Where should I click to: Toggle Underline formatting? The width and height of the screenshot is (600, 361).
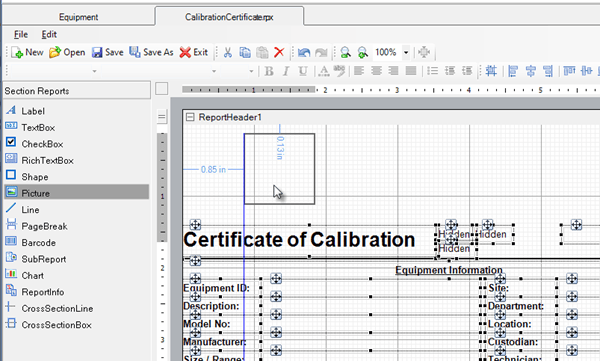(x=303, y=71)
